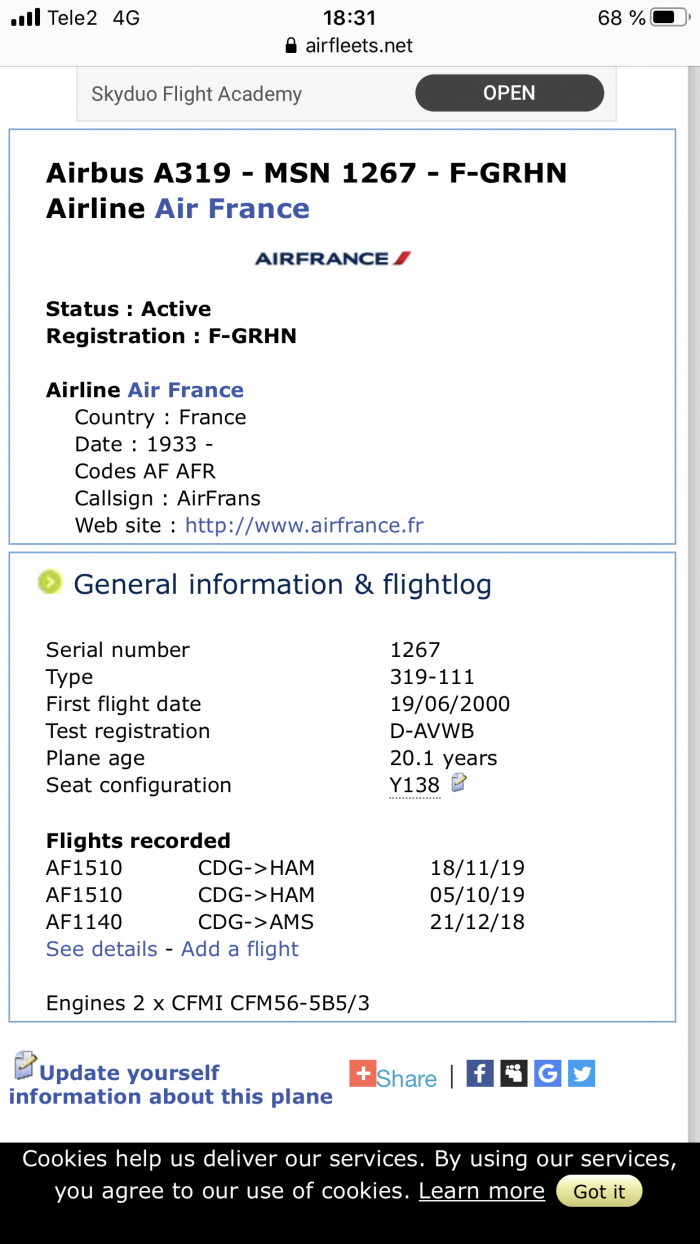Click the Facebook share icon

click(480, 1073)
